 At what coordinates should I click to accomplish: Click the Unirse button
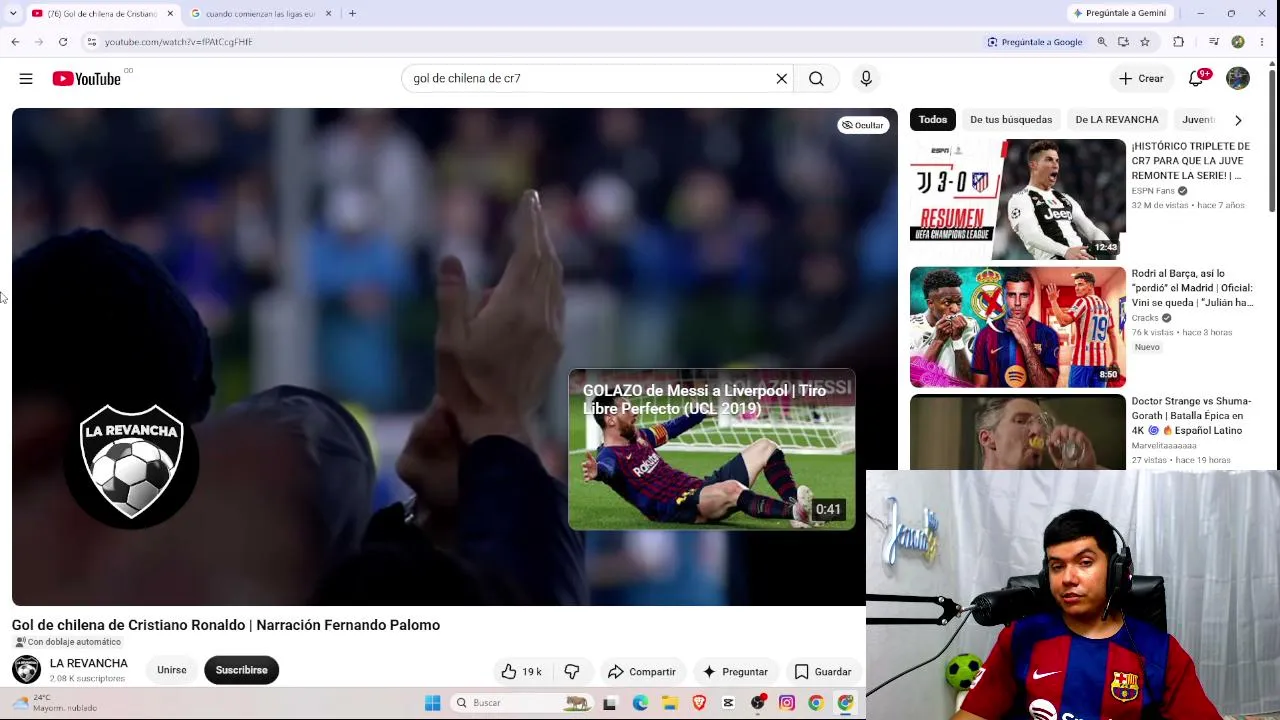pos(172,671)
